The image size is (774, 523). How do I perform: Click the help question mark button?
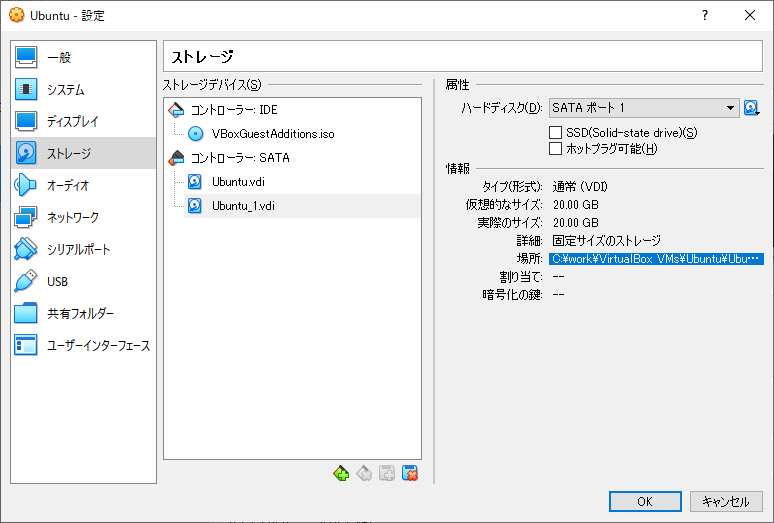click(x=705, y=15)
